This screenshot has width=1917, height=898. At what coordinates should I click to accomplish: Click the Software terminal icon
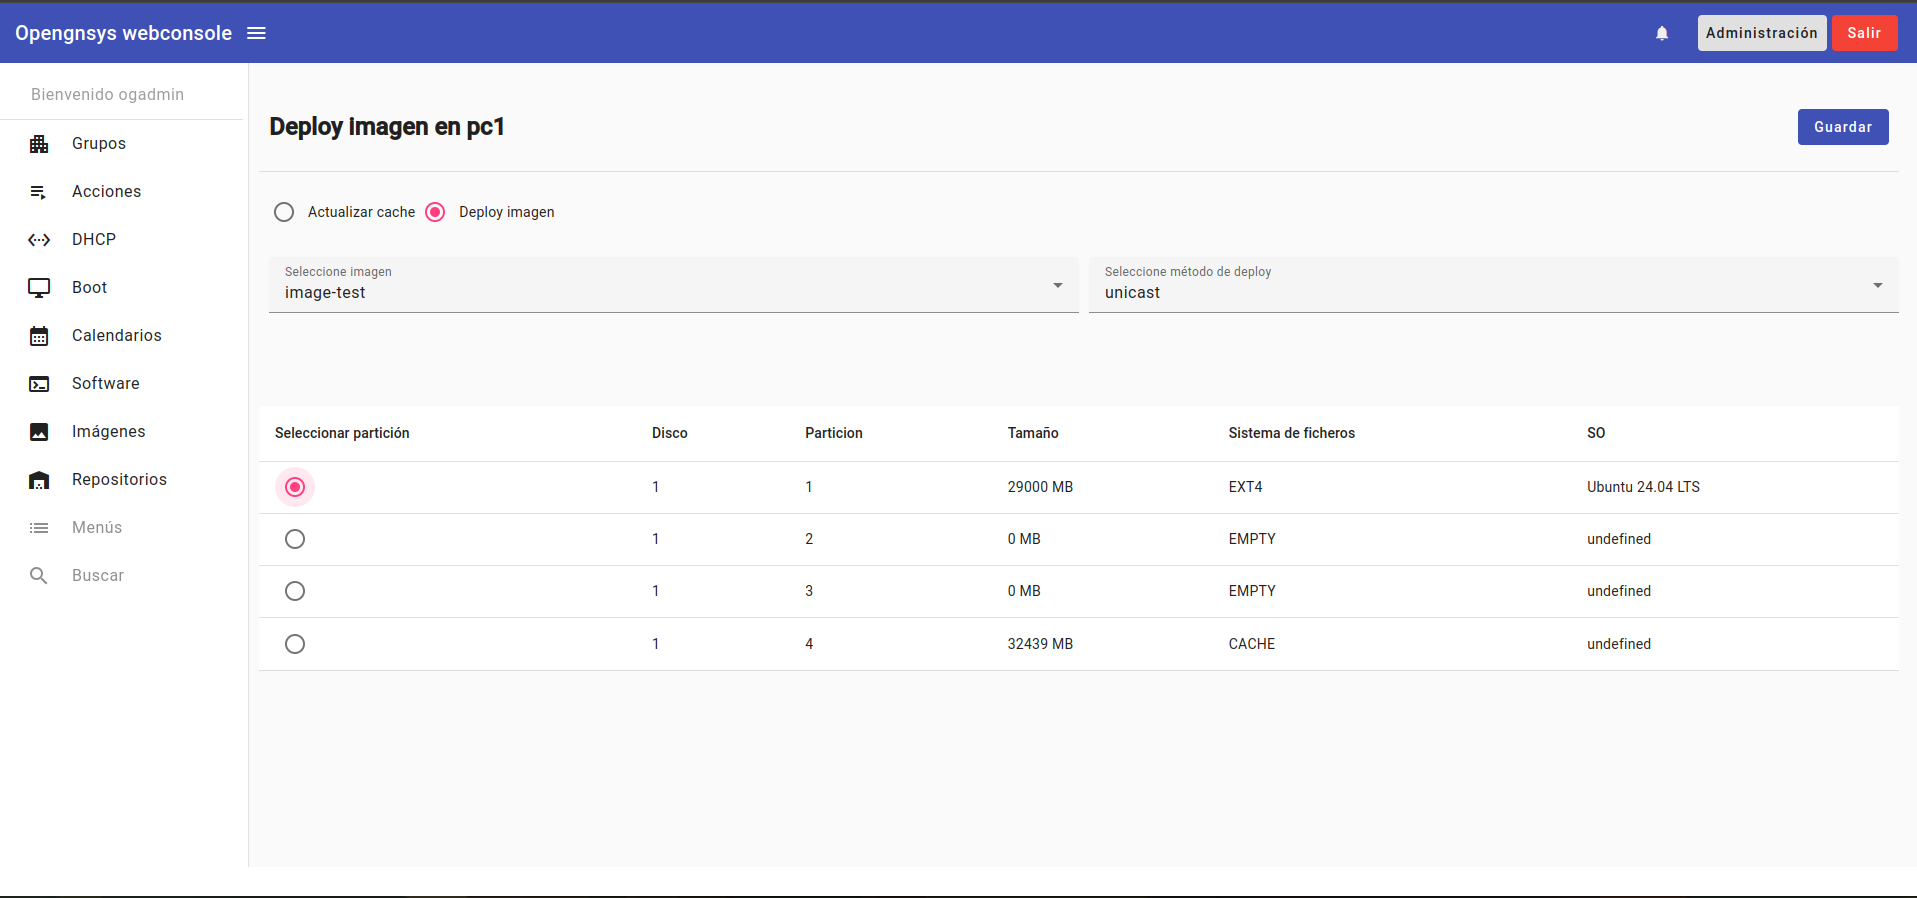point(39,384)
